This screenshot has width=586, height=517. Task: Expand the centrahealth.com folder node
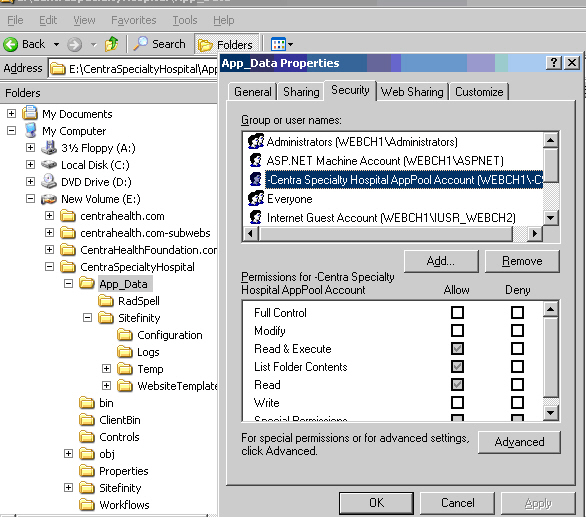(x=49, y=215)
